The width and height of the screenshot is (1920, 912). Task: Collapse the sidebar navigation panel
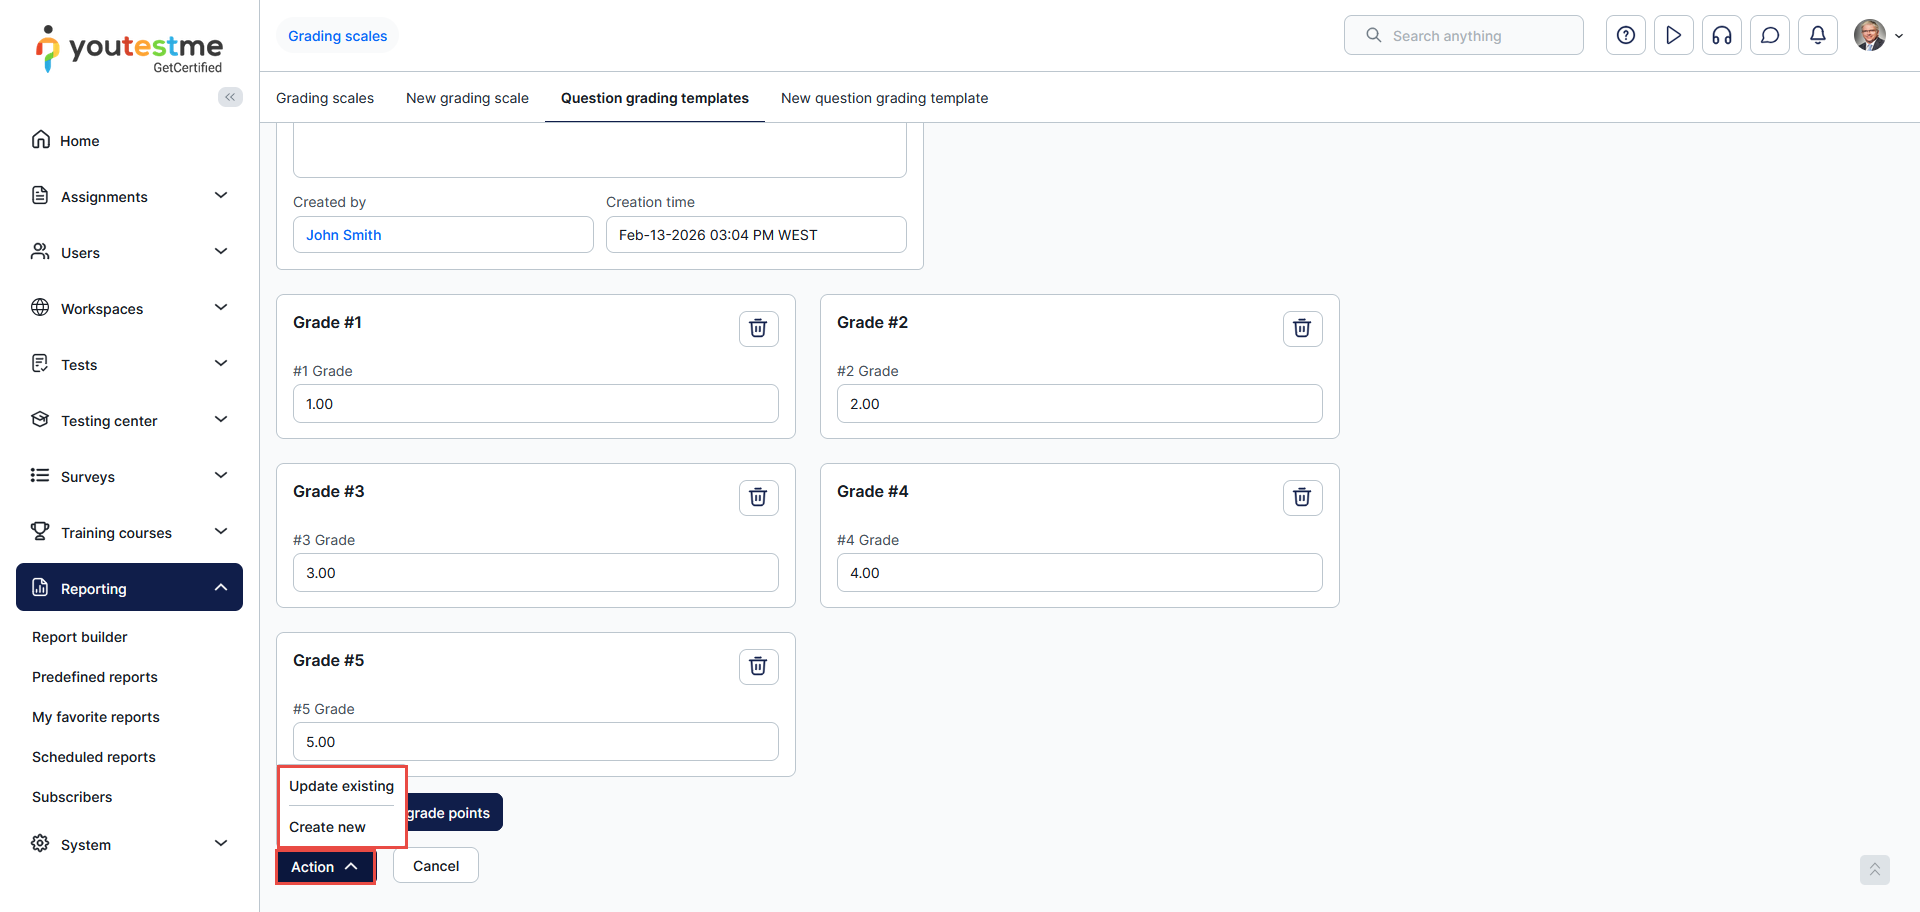[x=230, y=97]
